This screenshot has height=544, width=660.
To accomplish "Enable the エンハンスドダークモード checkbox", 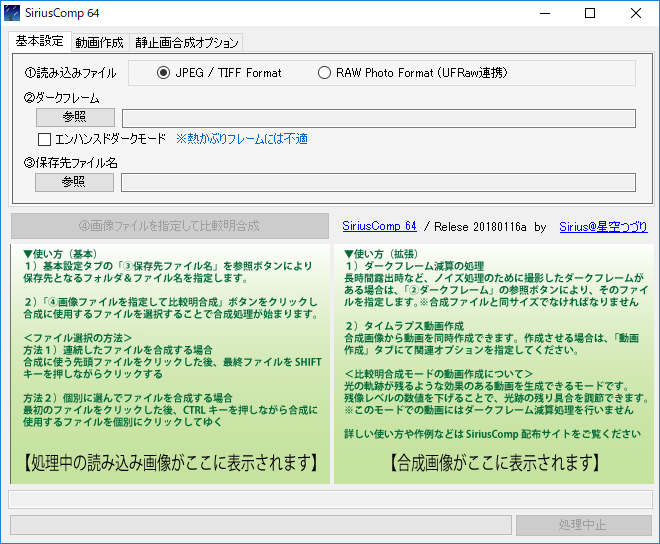I will [44, 139].
